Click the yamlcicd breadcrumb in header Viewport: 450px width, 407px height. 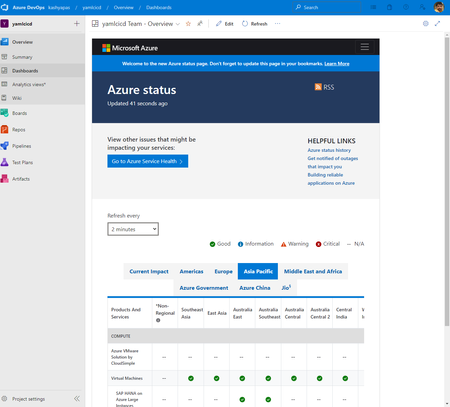(92, 7)
